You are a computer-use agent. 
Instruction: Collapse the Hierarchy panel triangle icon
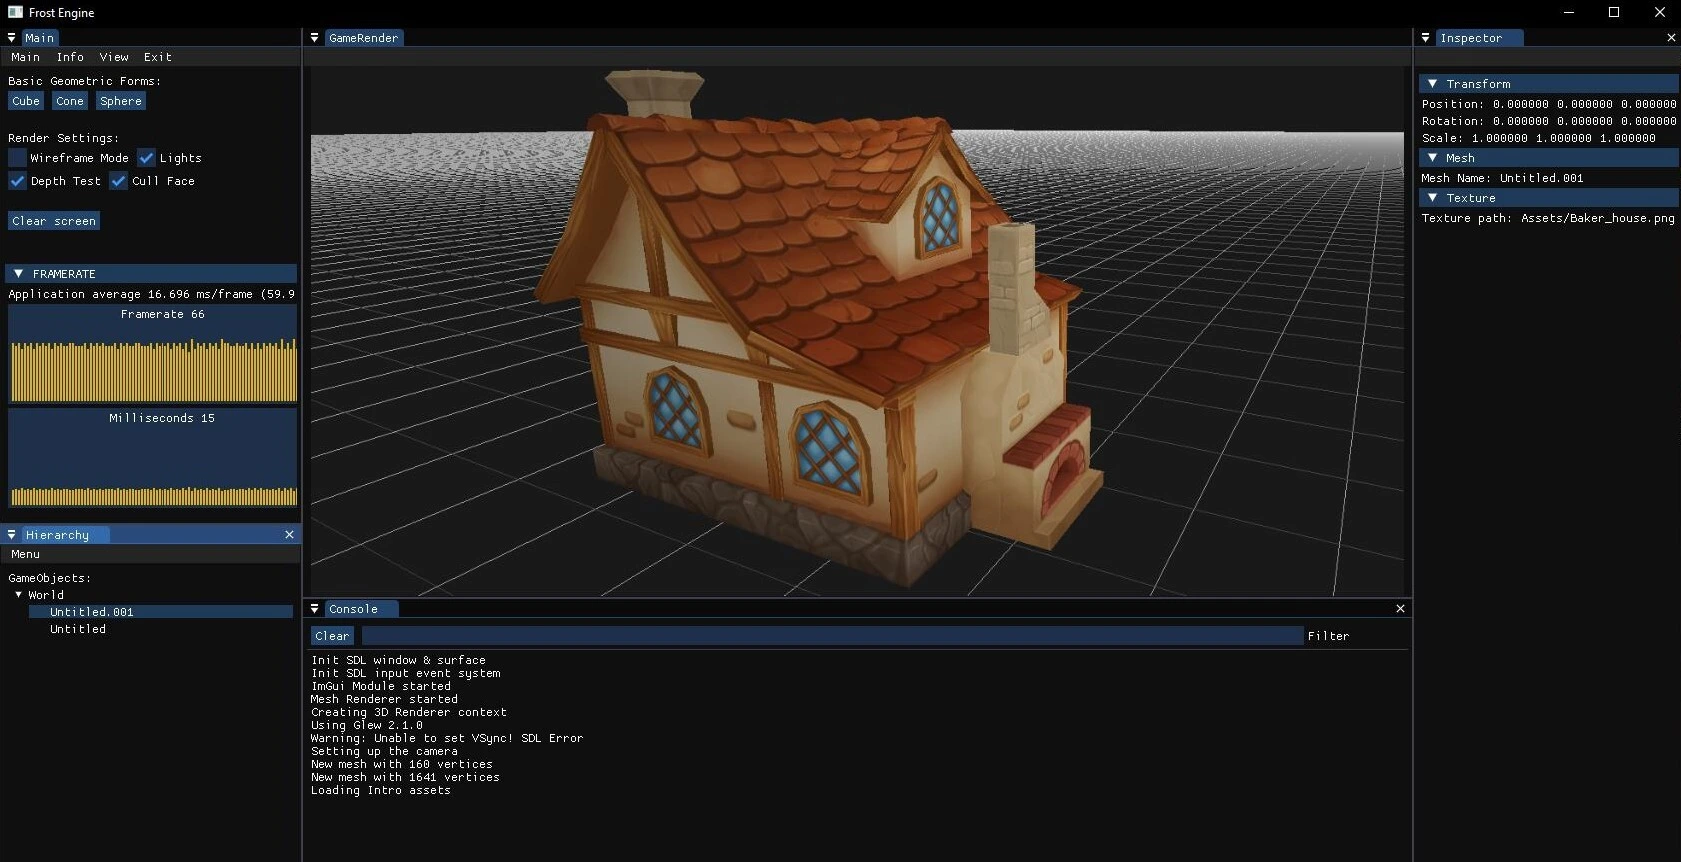click(11, 535)
